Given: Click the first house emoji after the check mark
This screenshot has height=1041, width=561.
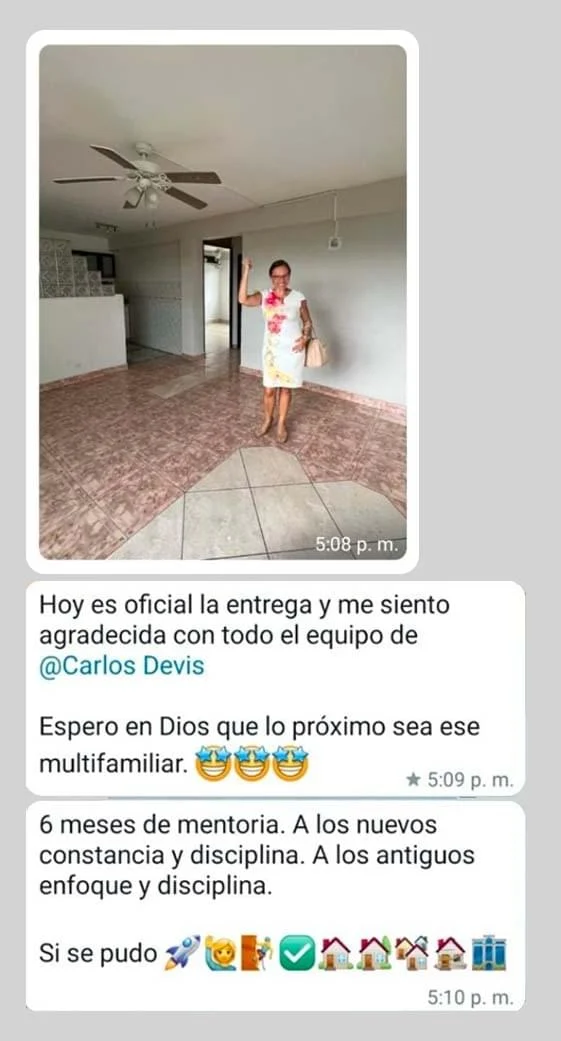Looking at the screenshot, I should (335, 953).
